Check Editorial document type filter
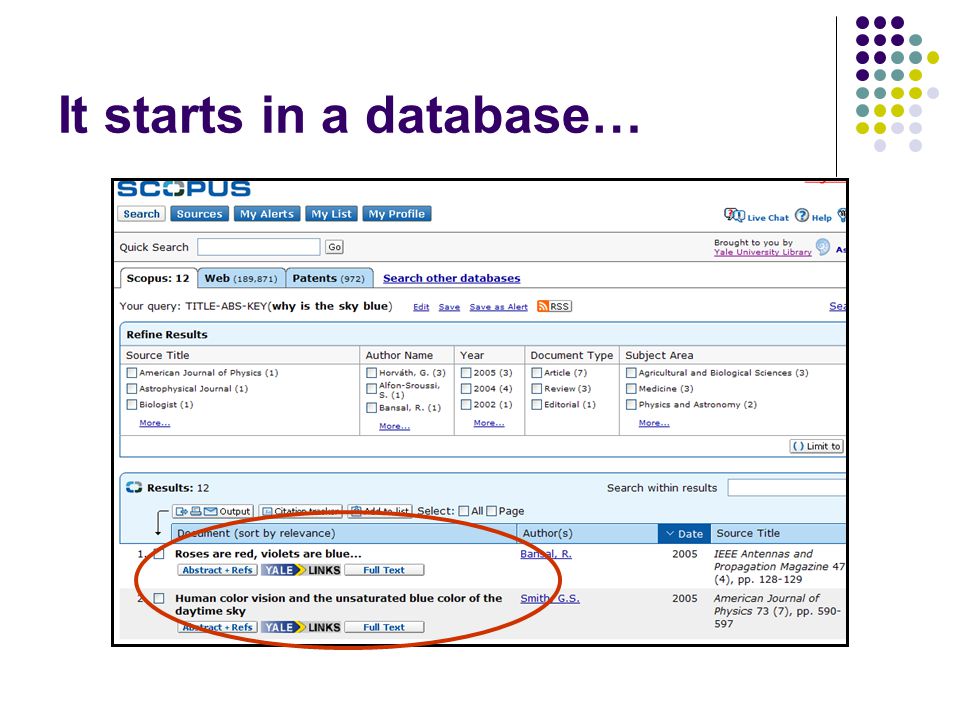 tap(536, 404)
